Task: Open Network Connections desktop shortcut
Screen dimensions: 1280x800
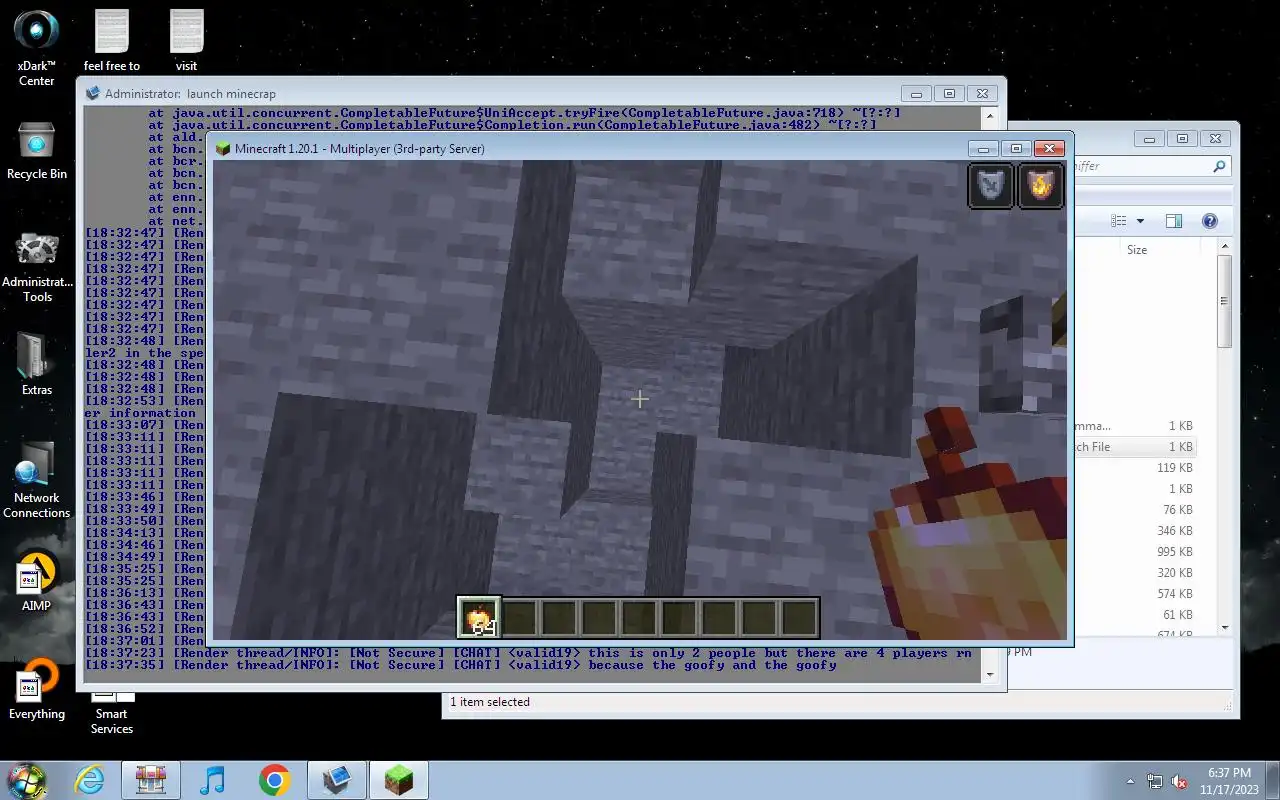Action: (x=37, y=479)
